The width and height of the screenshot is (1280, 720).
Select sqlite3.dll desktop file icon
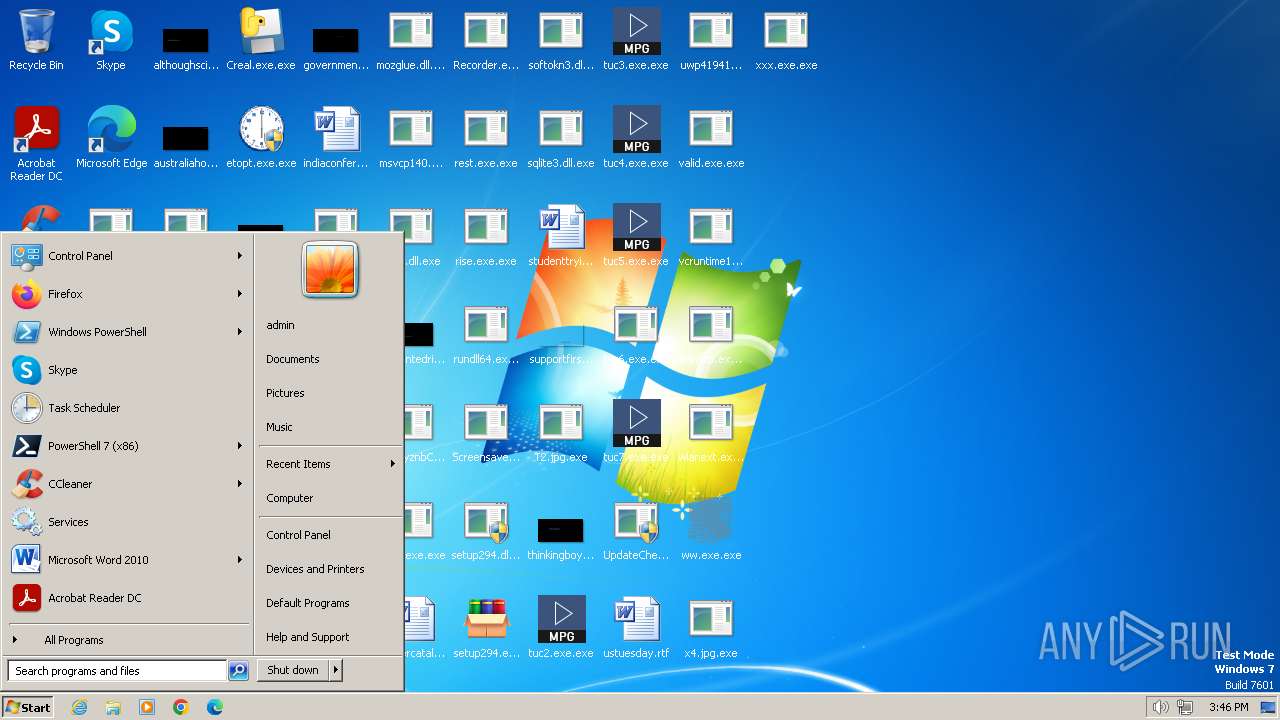pos(561,138)
